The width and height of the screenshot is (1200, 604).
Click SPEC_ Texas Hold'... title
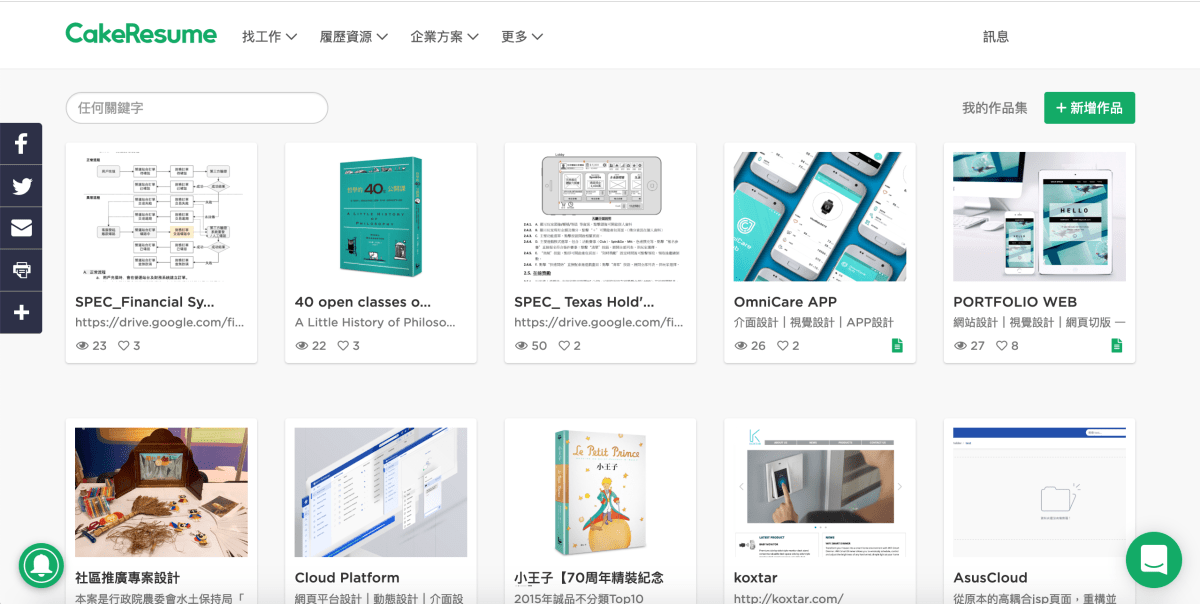(x=585, y=302)
